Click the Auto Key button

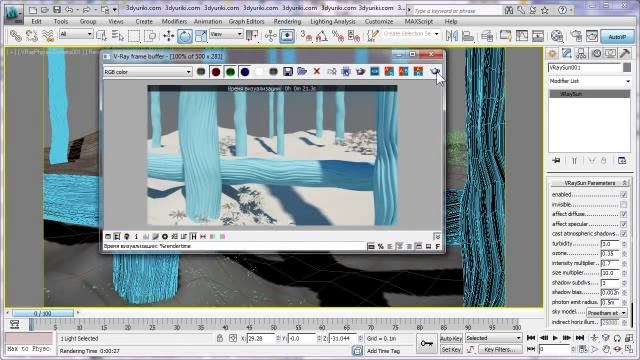[451, 338]
